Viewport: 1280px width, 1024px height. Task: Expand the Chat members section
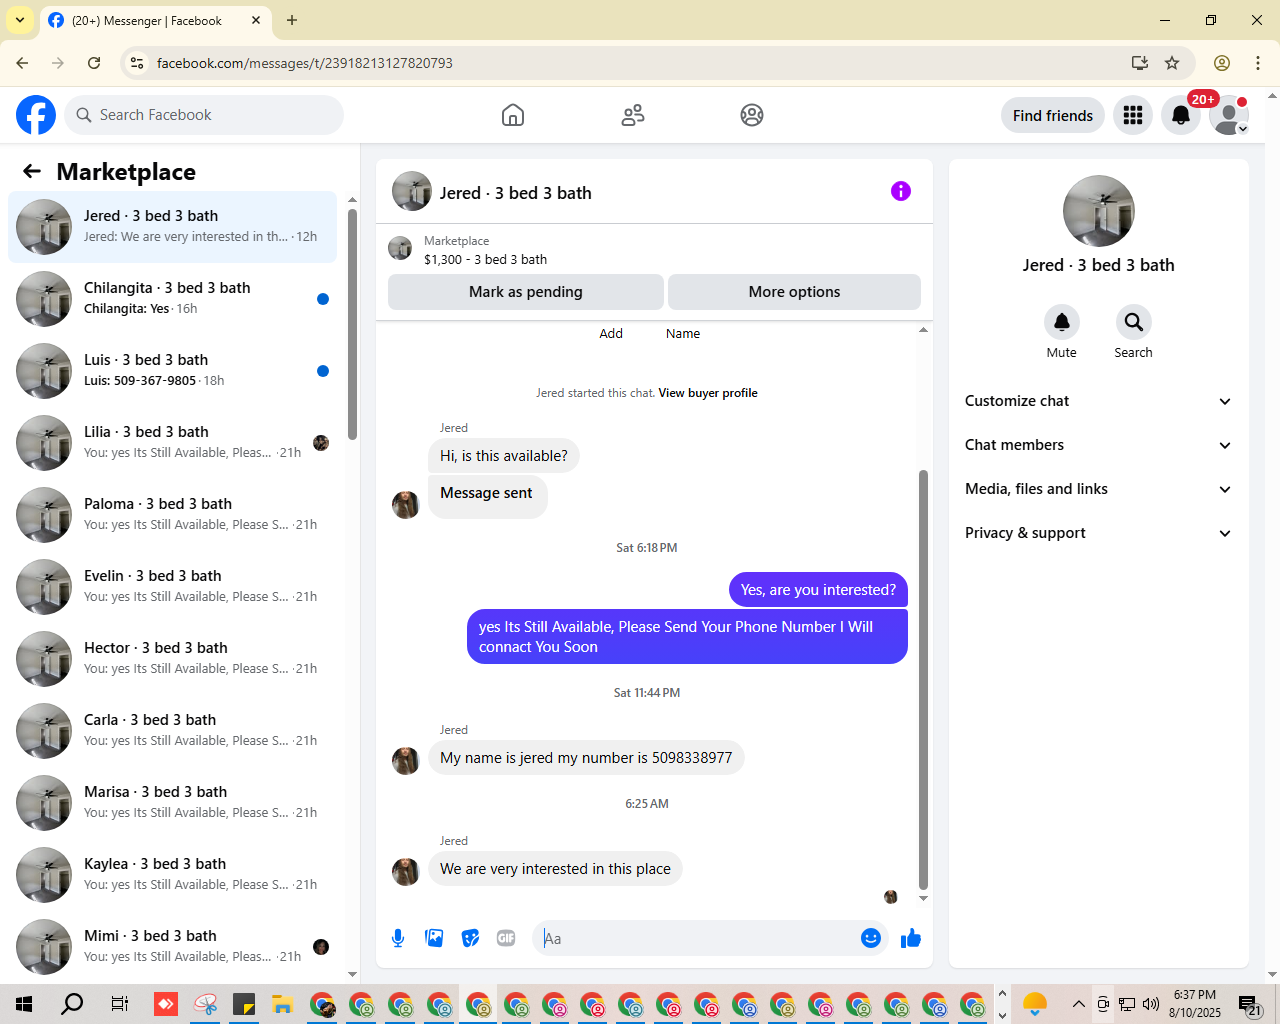pos(1098,445)
